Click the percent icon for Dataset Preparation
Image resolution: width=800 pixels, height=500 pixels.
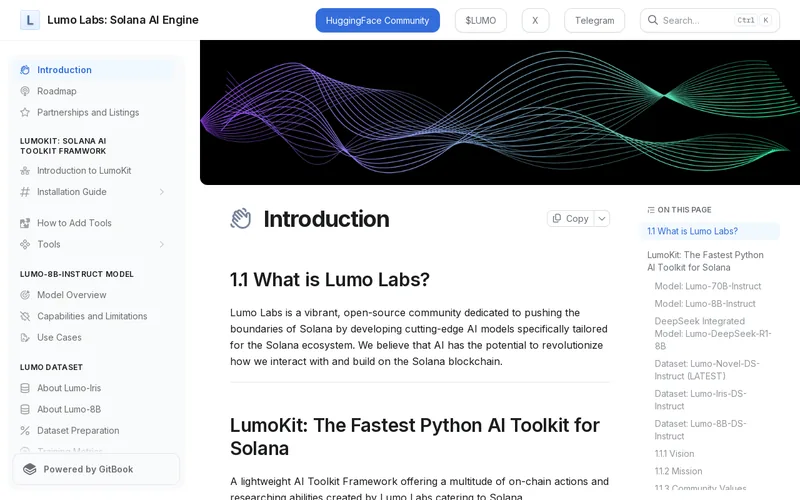point(24,431)
